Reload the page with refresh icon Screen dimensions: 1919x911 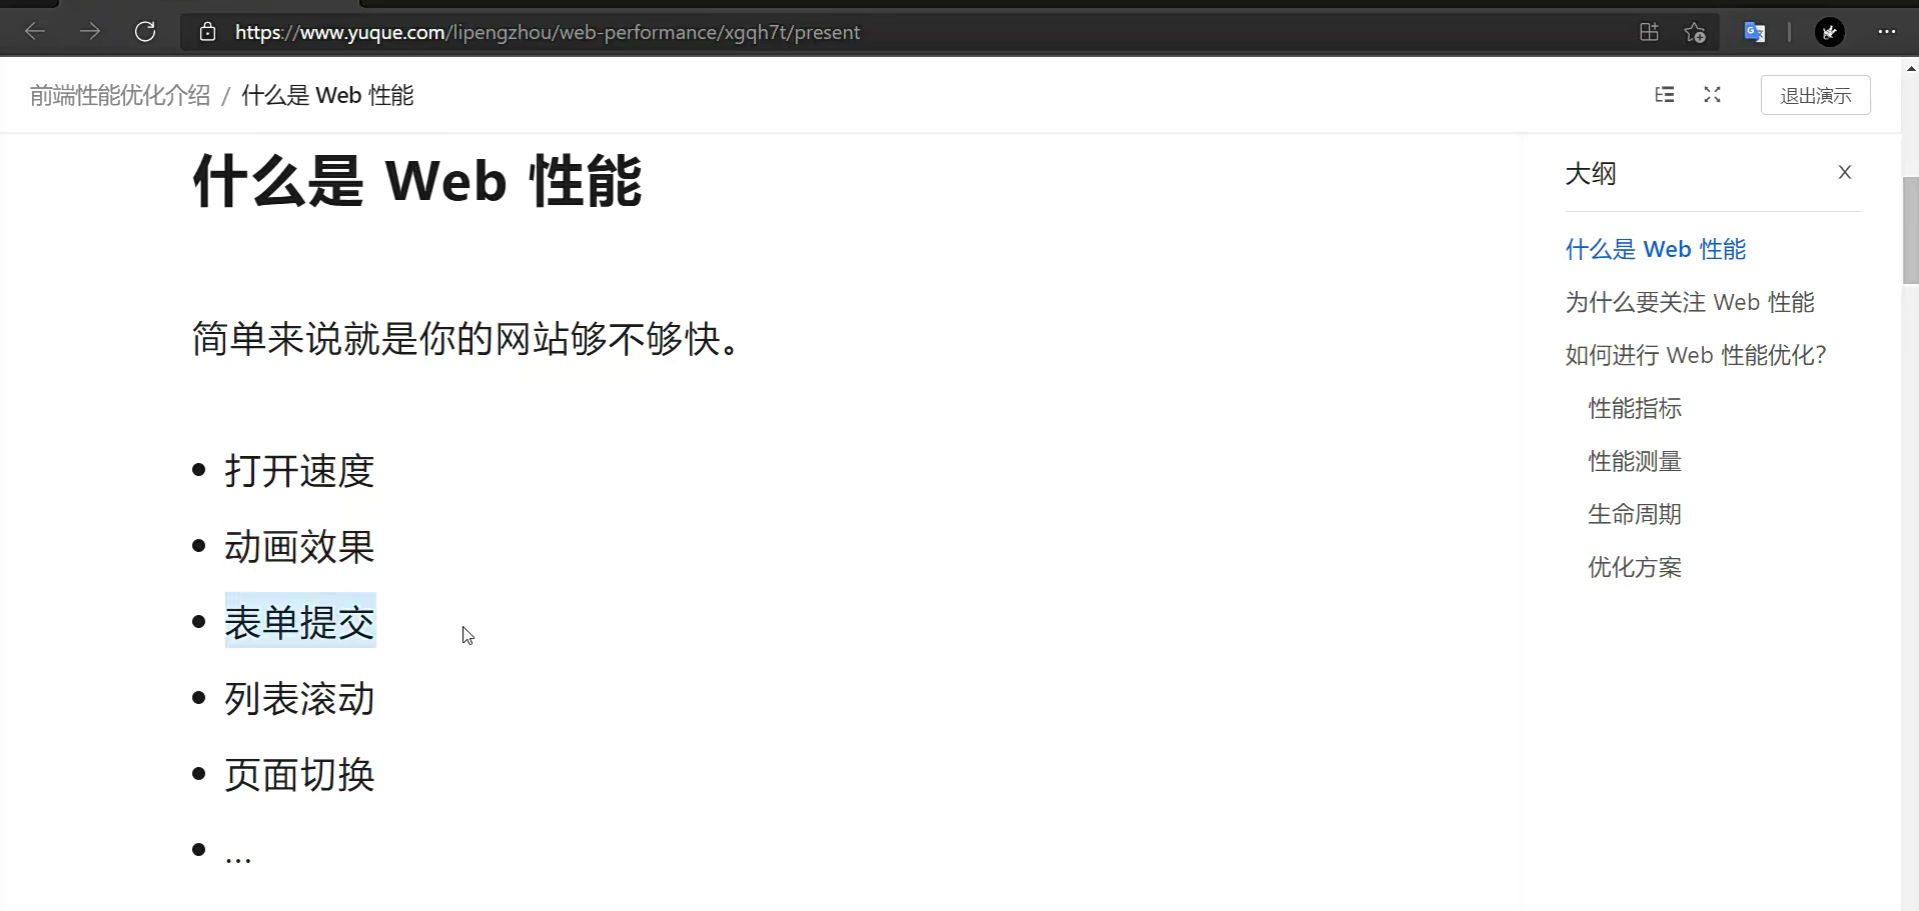(x=145, y=32)
